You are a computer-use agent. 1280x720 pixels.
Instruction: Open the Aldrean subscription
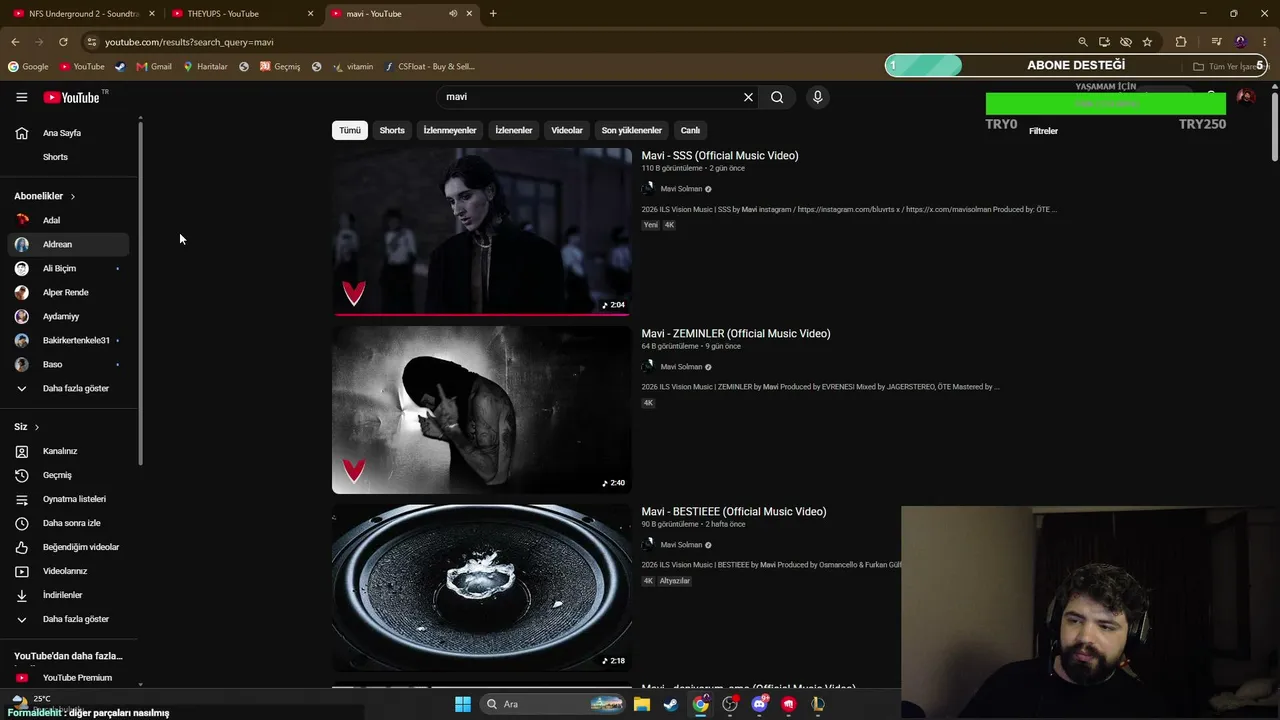68,244
